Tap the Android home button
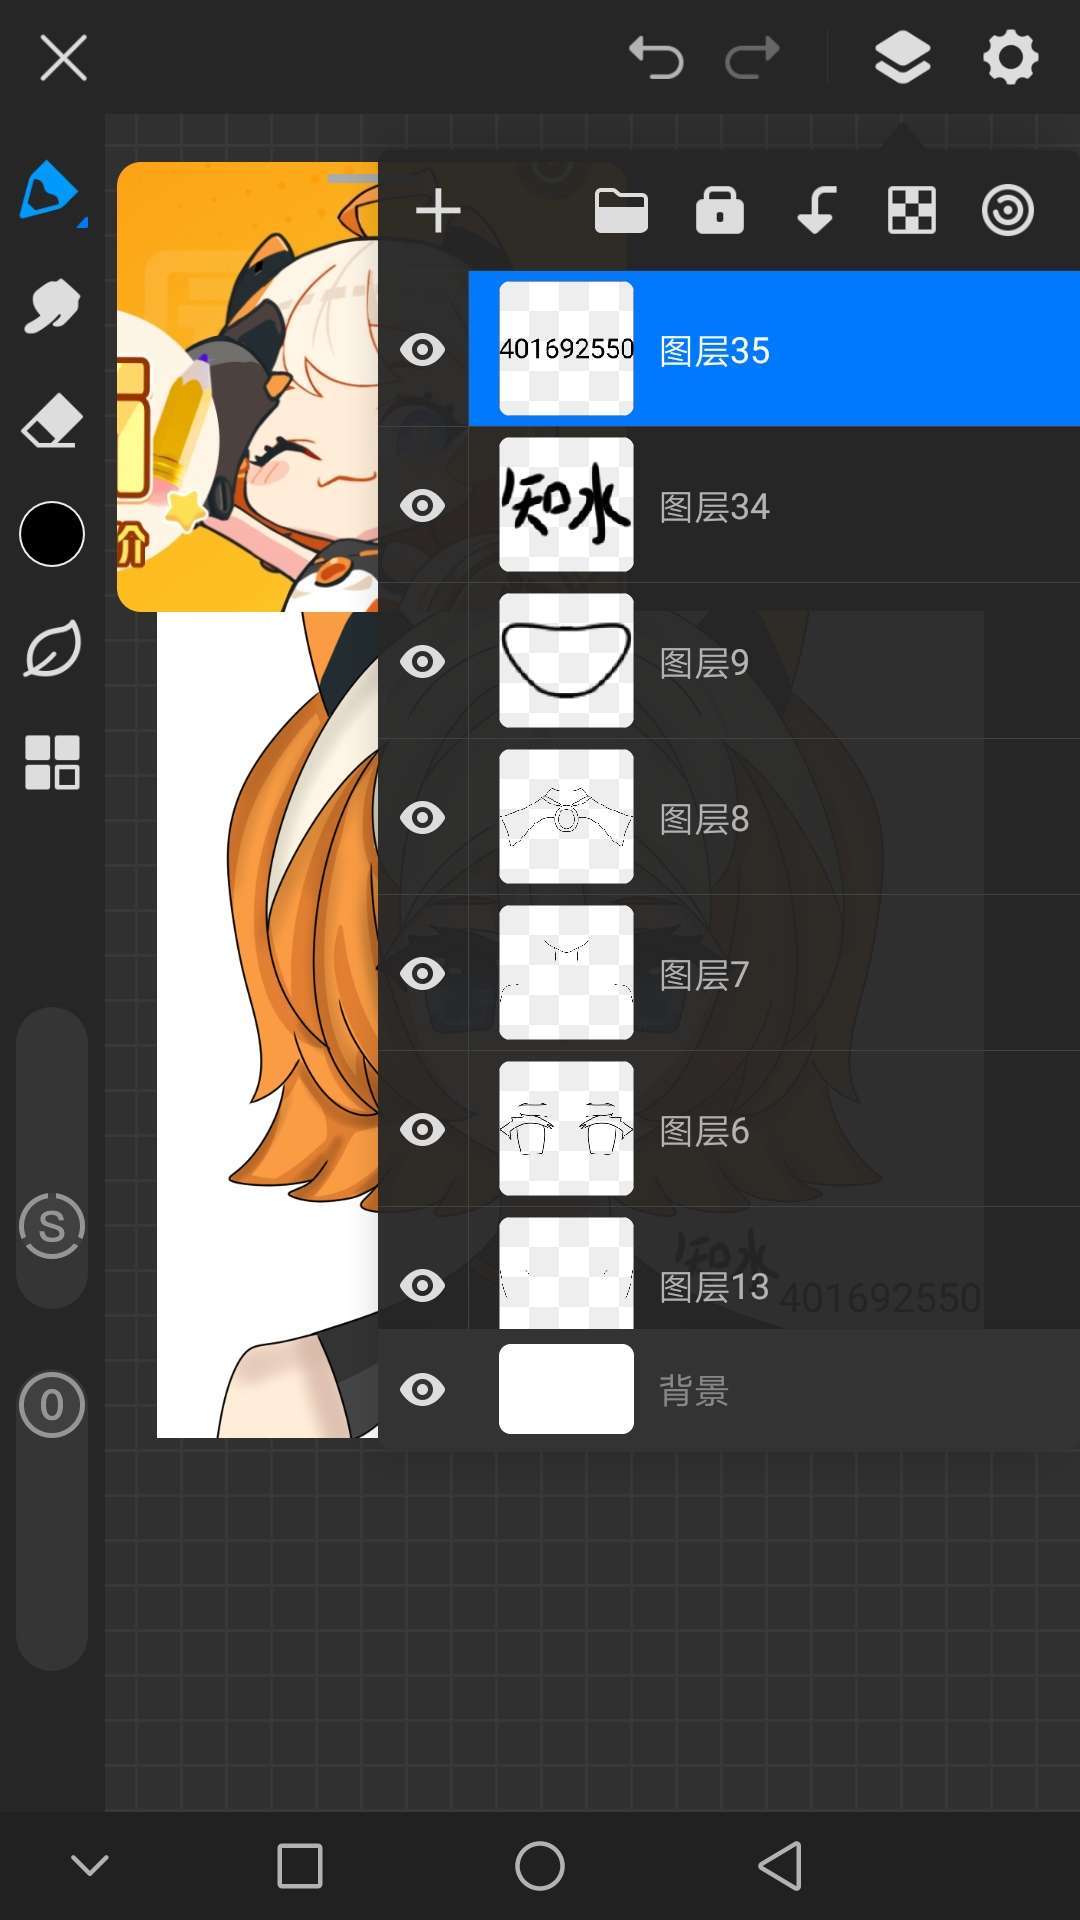 [540, 1865]
